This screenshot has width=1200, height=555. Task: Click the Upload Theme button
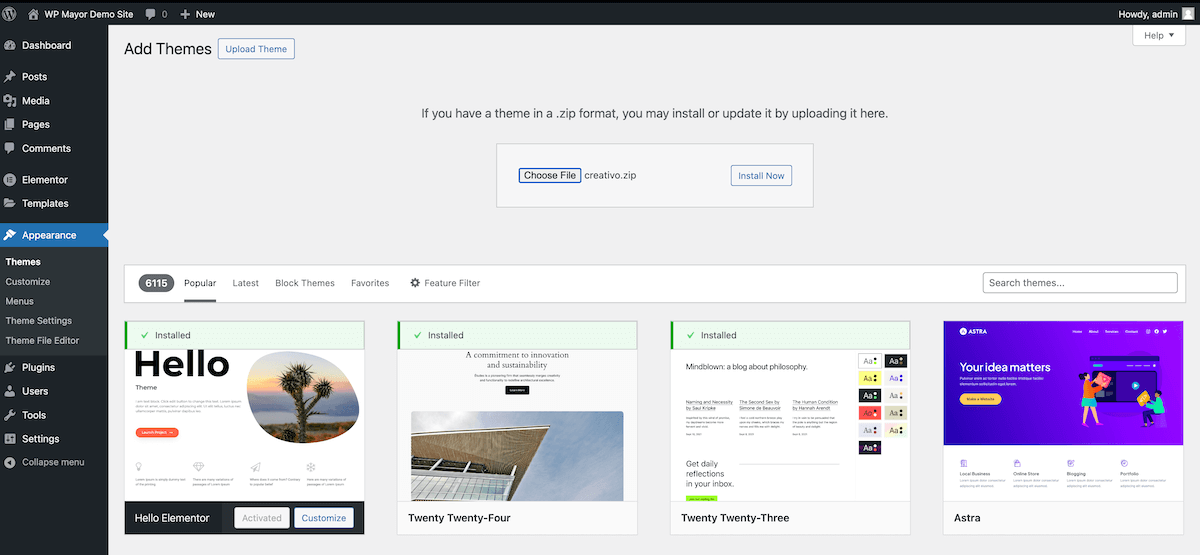pos(256,49)
